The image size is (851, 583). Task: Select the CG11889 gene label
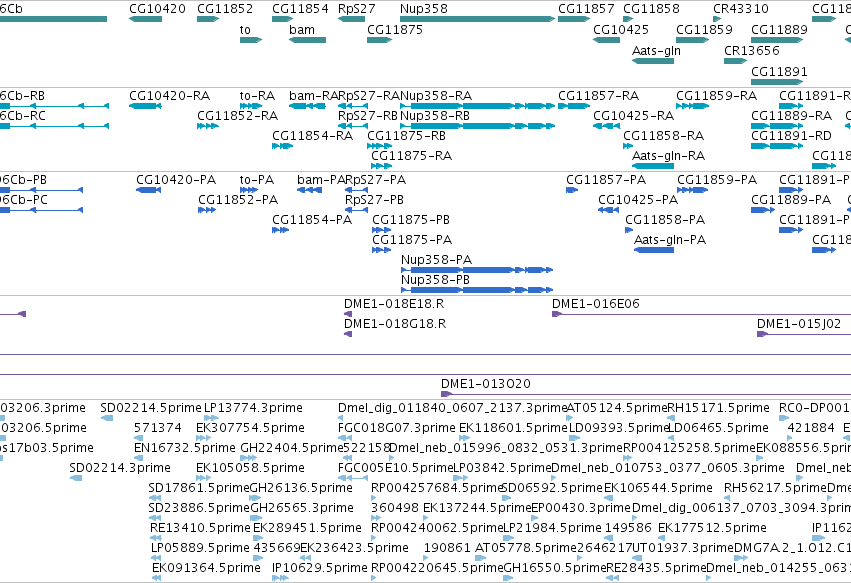779,30
